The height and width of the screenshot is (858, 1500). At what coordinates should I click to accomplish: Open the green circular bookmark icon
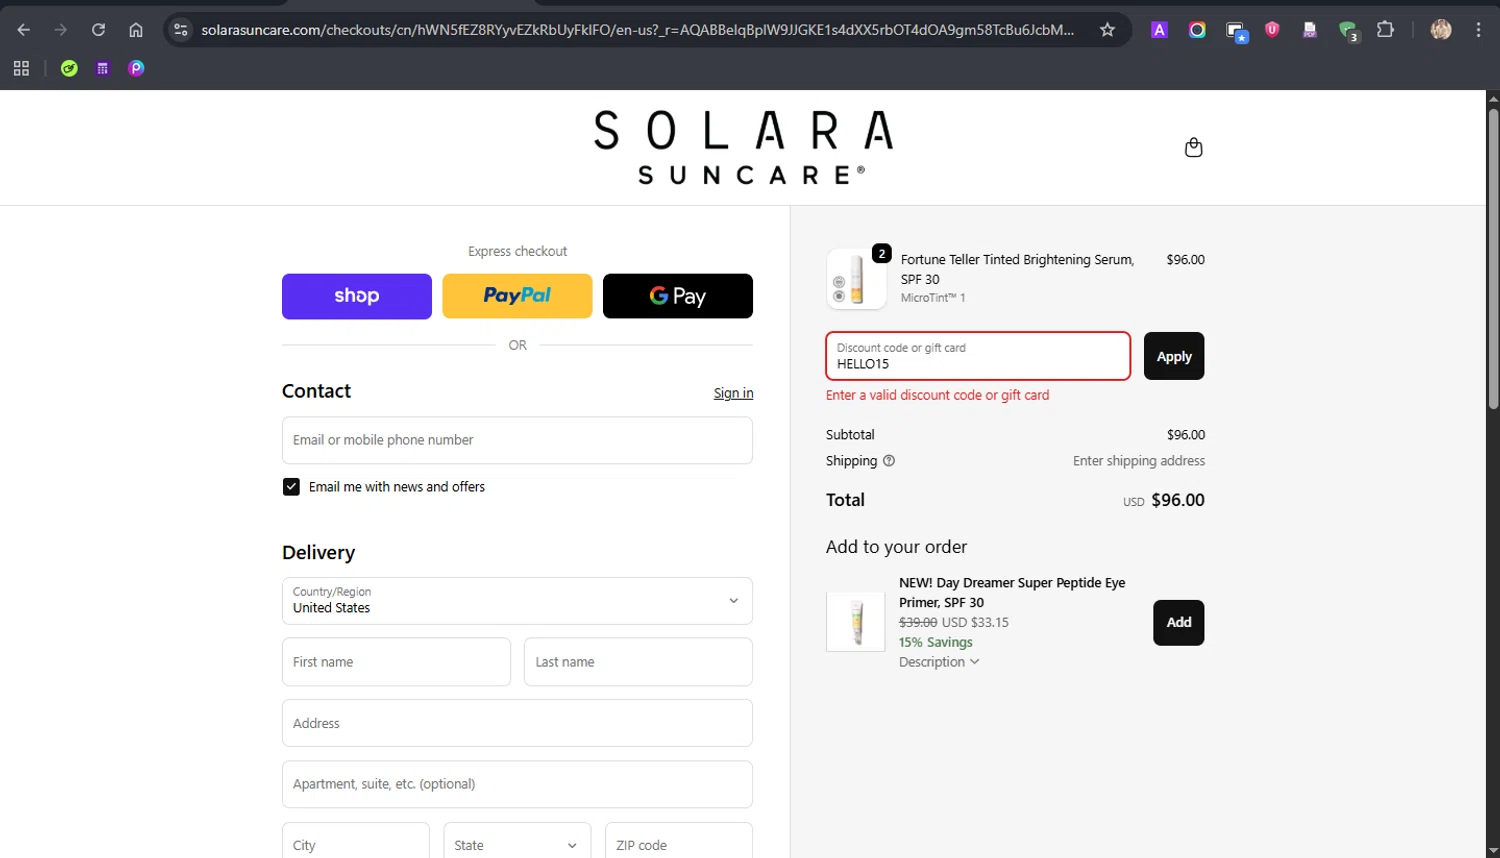69,68
